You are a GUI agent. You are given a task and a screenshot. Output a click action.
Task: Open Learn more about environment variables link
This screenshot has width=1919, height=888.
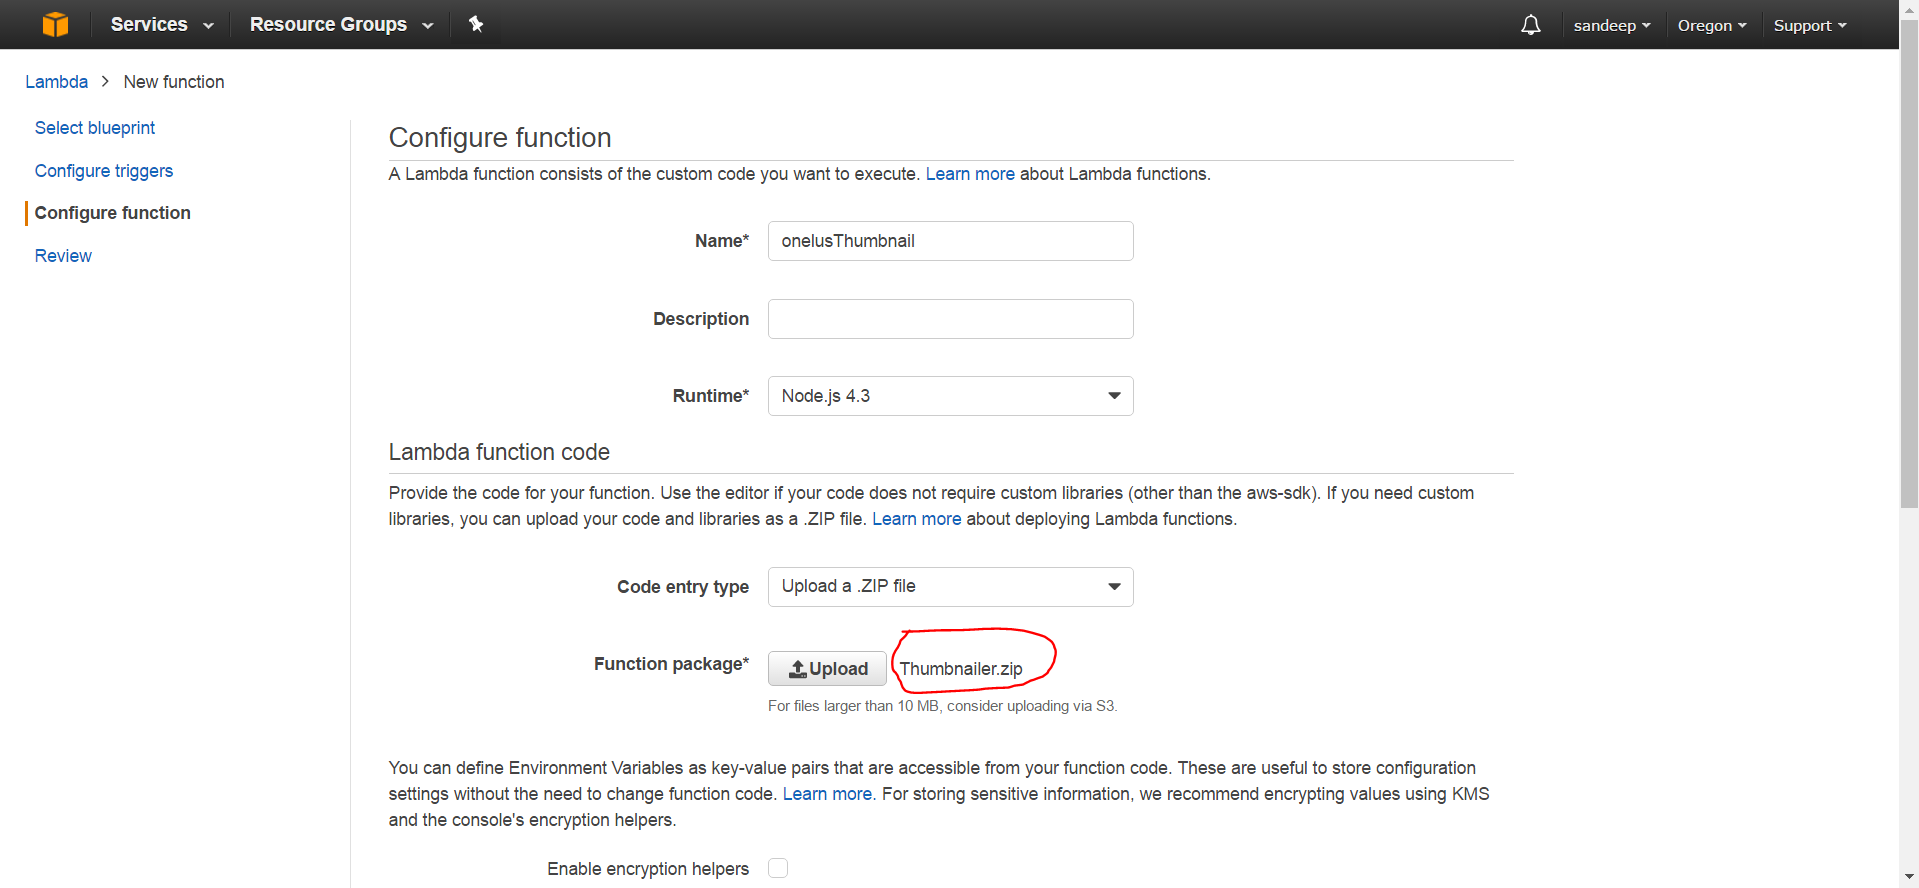click(x=829, y=794)
